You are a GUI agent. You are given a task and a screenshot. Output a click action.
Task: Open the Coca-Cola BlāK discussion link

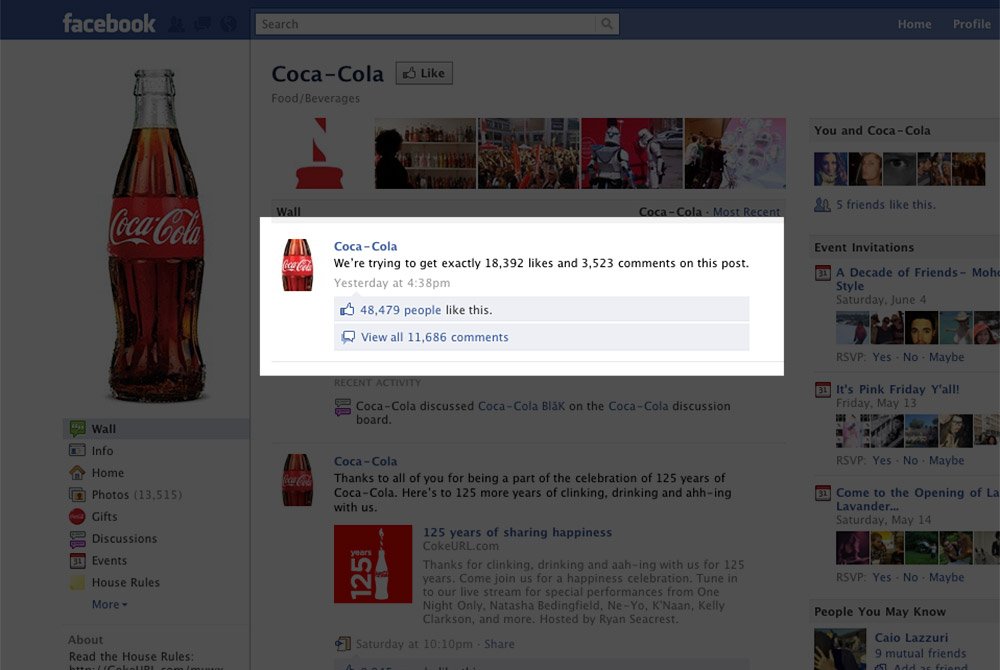point(521,406)
